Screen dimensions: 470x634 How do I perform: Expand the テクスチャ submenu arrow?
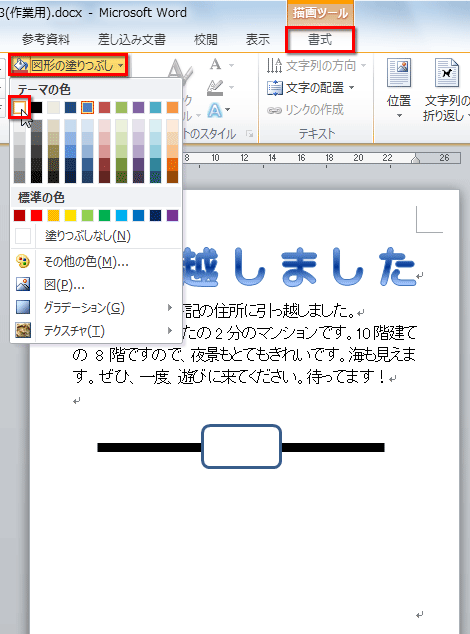[x=170, y=331]
